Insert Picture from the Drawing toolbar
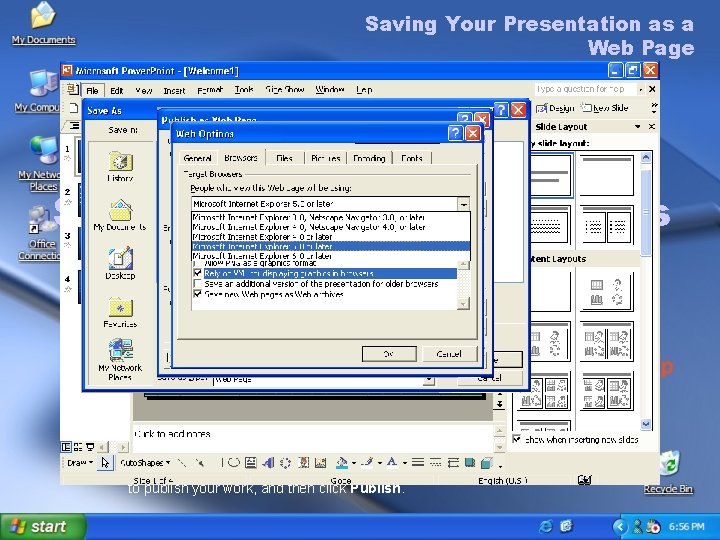The width and height of the screenshot is (720, 540). pyautogui.click(x=321, y=462)
